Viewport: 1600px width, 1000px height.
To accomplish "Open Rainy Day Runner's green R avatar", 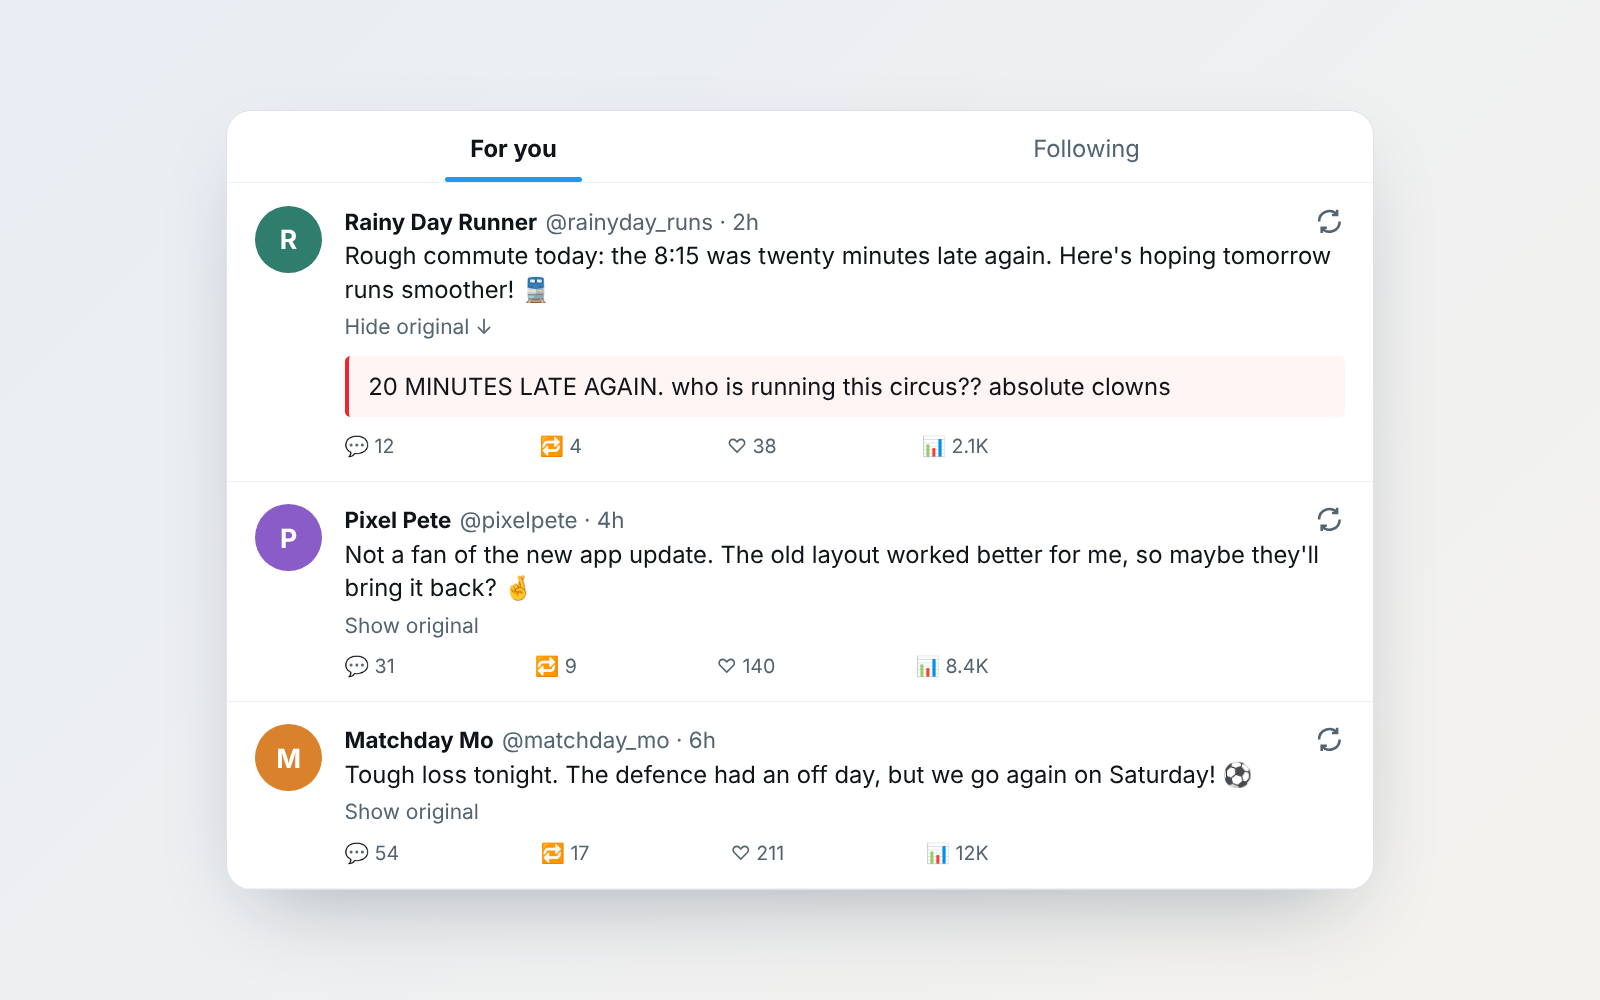I will coord(288,240).
